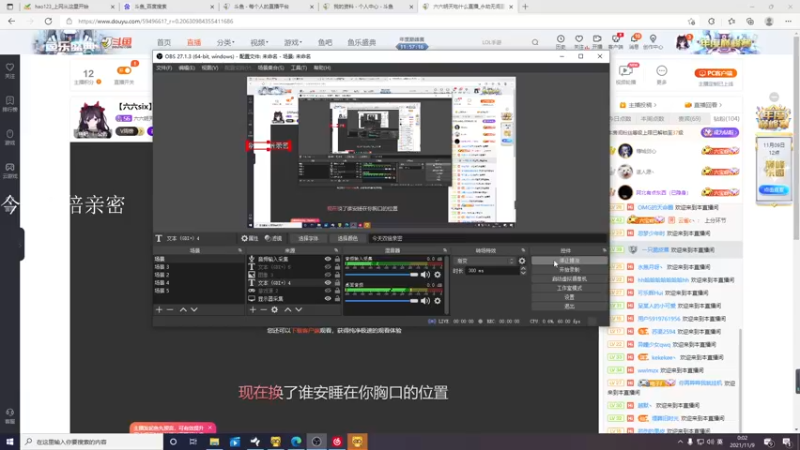Click 选择颜色 button in source toolbar
Viewport: 800px width, 450px height.
(x=347, y=238)
